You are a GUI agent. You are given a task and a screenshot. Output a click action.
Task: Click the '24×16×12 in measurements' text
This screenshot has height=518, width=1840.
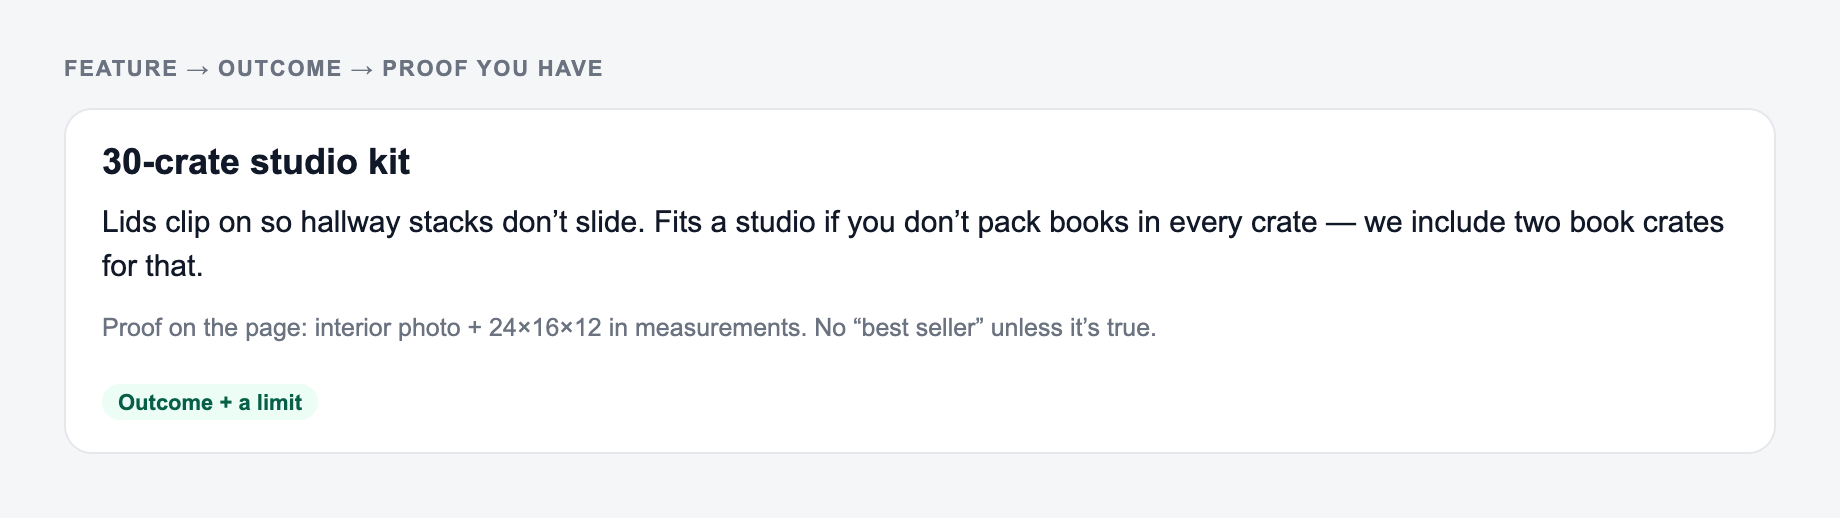coord(646,328)
